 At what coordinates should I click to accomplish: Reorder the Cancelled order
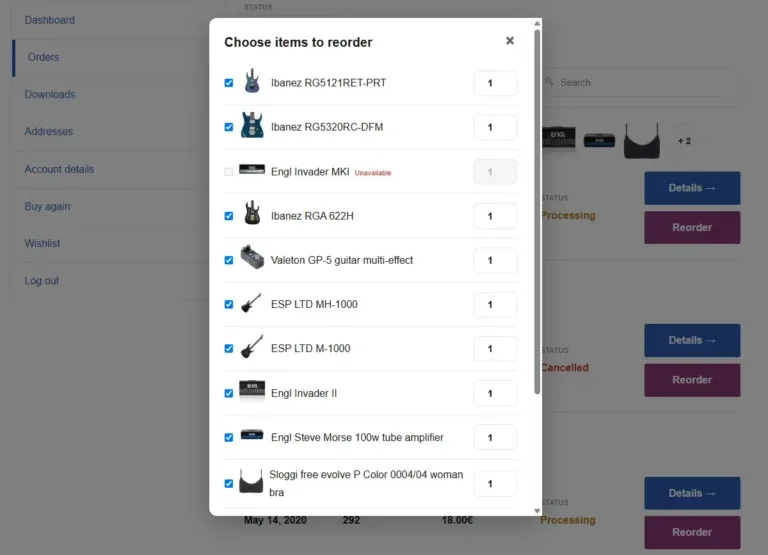[x=692, y=380]
